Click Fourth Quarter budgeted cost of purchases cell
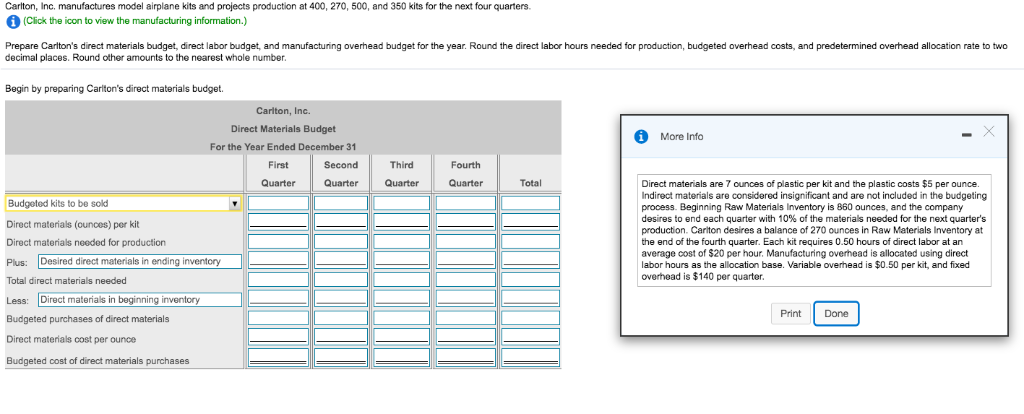Image resolution: width=1024 pixels, height=414 pixels. [x=465, y=358]
